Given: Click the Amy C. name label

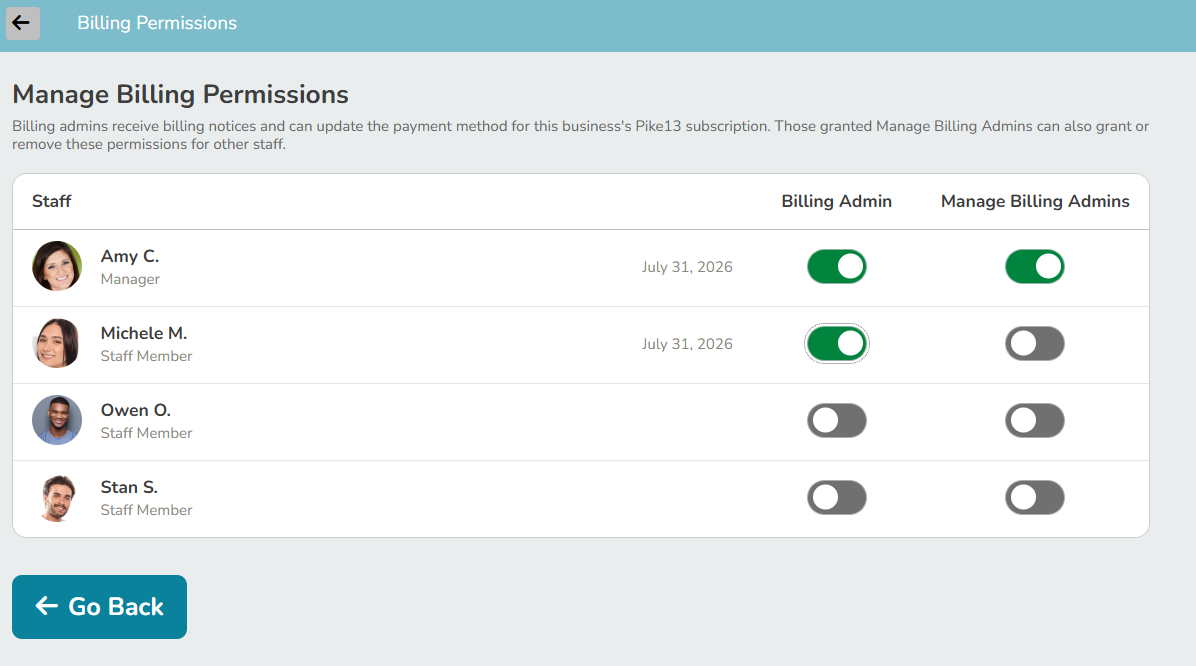Looking at the screenshot, I should (130, 256).
